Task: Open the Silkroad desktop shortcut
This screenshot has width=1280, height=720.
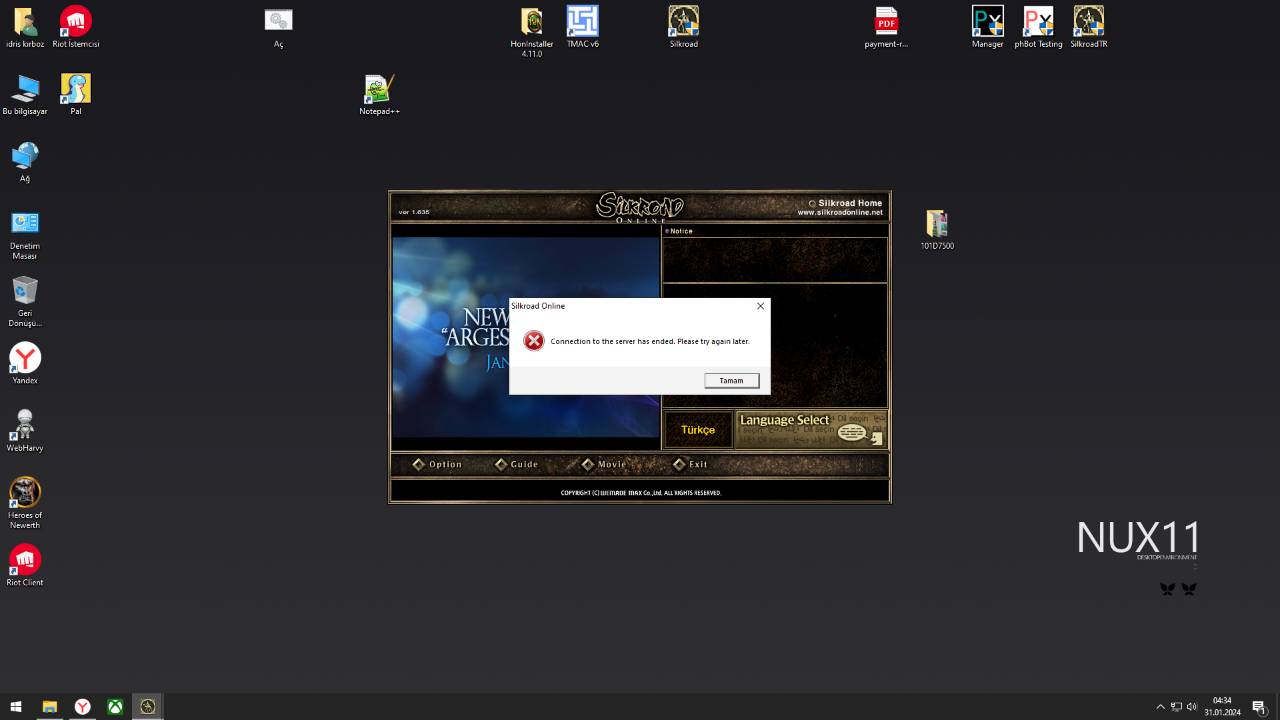Action: pyautogui.click(x=684, y=28)
